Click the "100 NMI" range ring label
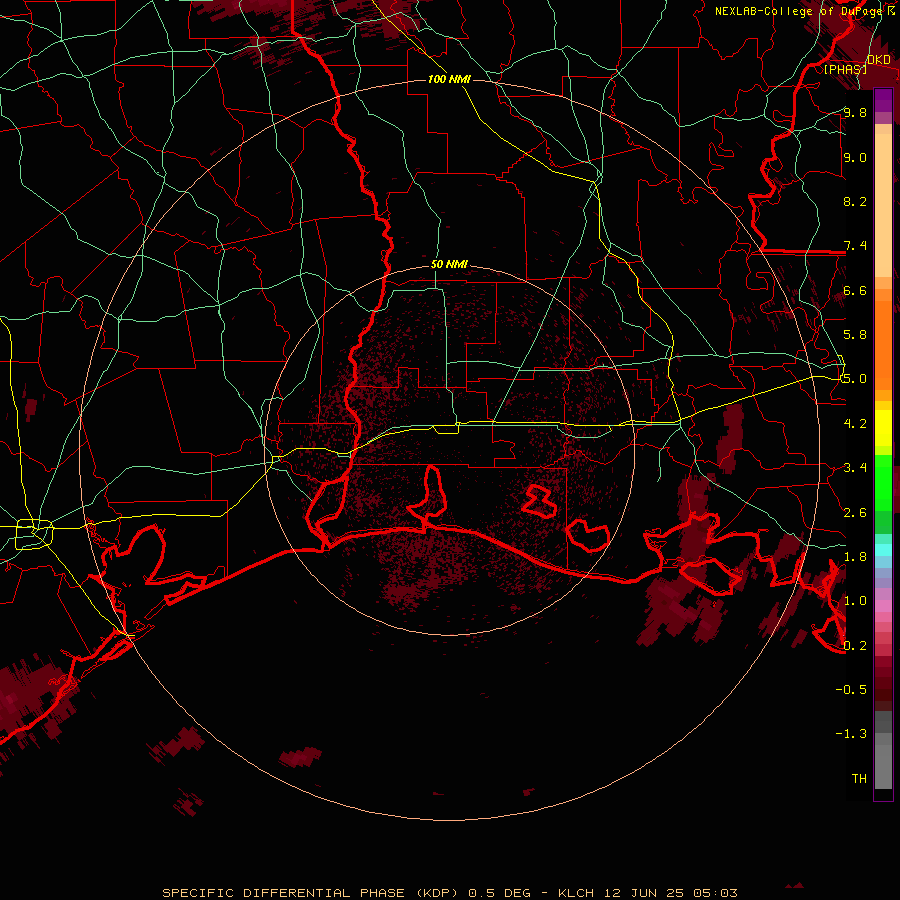Image resolution: width=900 pixels, height=900 pixels. tap(449, 79)
